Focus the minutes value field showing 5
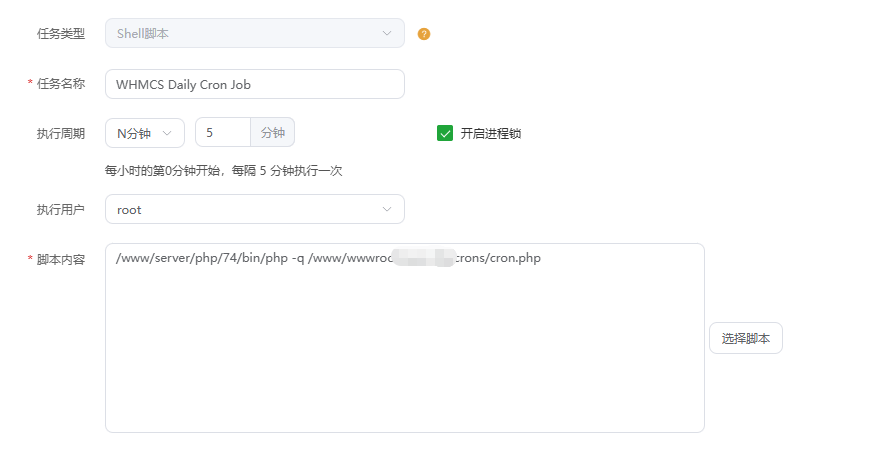Viewport: 880px width, 461px height. (223, 133)
